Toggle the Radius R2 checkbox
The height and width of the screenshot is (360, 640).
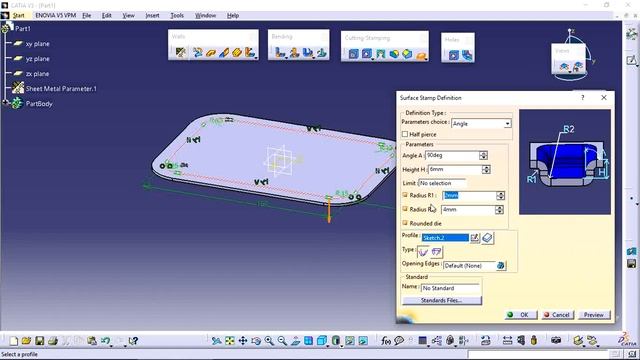pos(405,209)
